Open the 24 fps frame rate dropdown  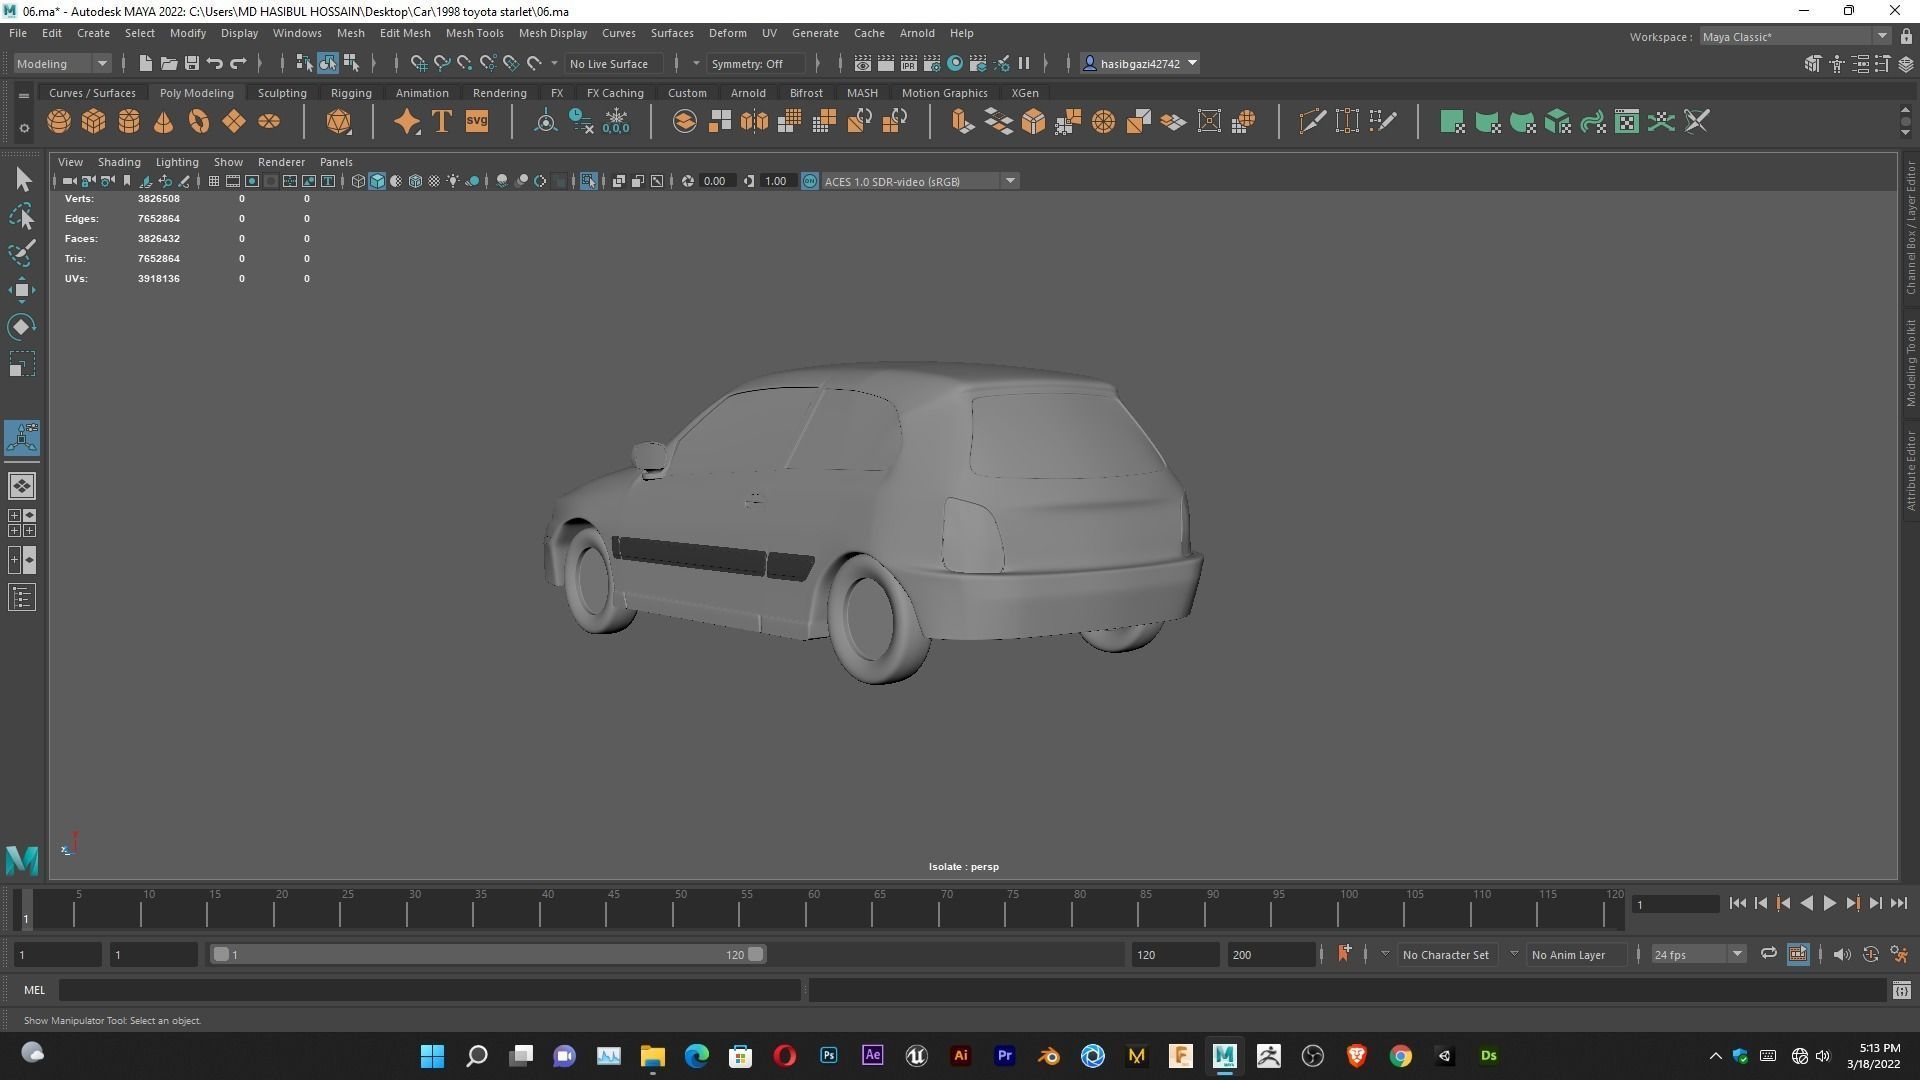[1698, 954]
